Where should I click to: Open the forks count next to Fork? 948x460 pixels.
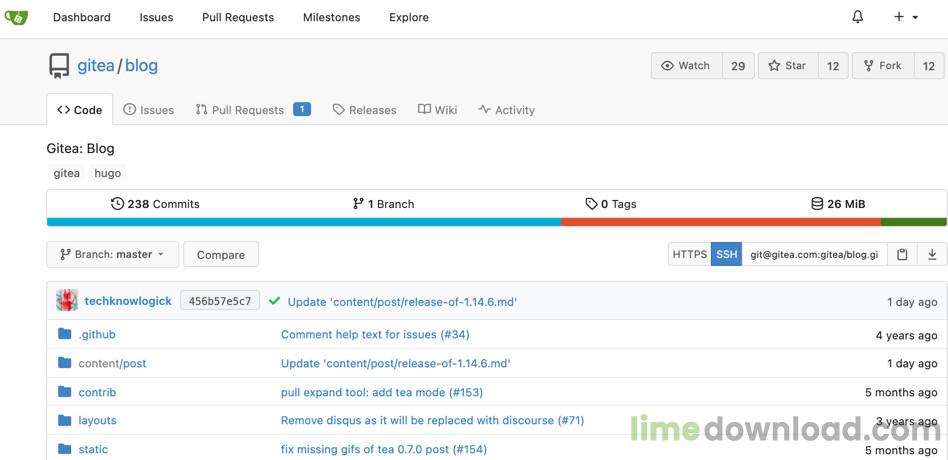point(929,66)
